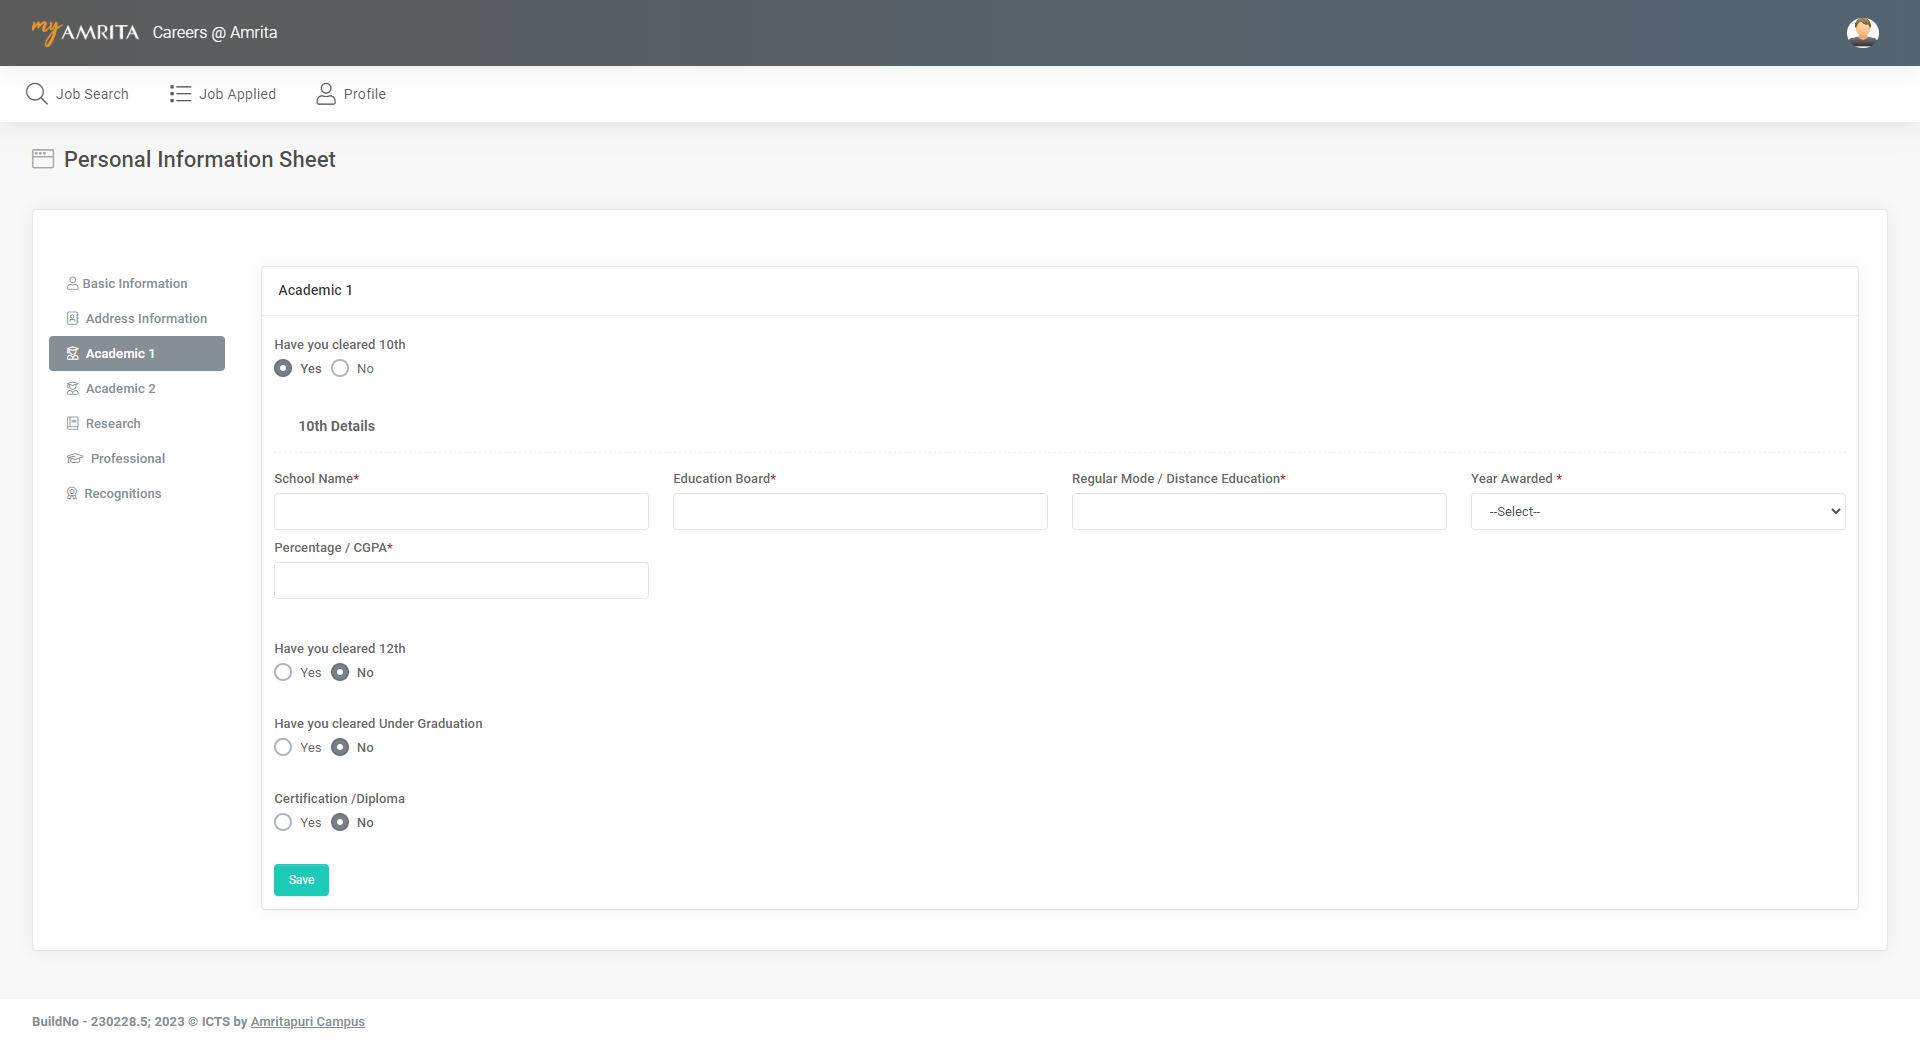Image resolution: width=1920 pixels, height=1044 pixels.
Task: Click the Job Search magnifier icon
Action: pyautogui.click(x=37, y=94)
